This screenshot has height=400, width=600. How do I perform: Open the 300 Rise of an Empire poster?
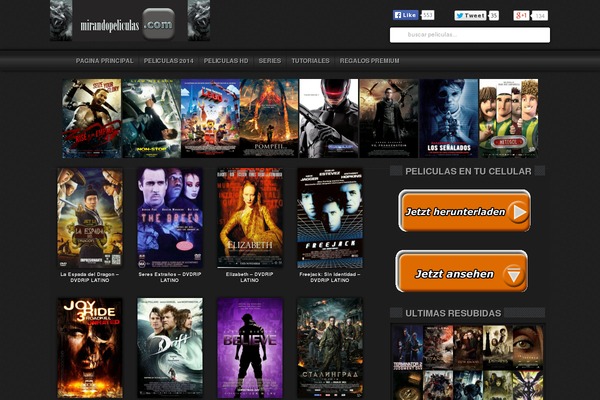(x=92, y=118)
